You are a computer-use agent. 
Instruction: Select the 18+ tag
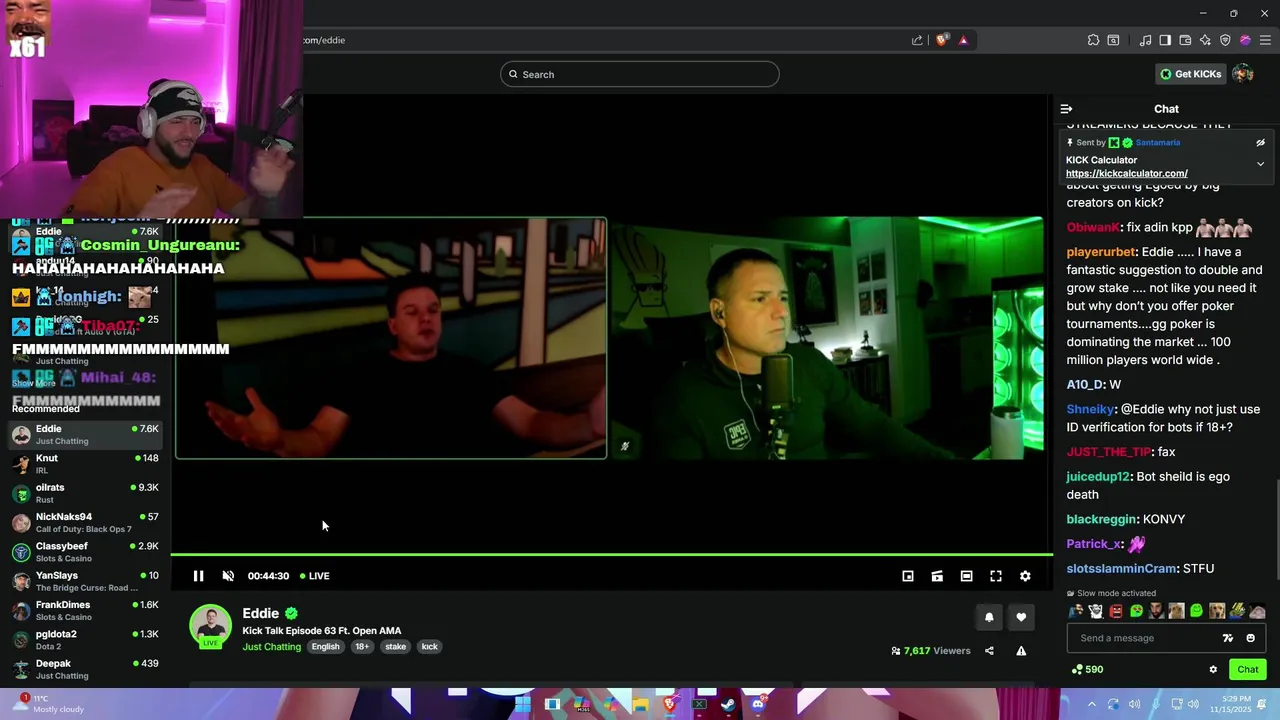362,647
